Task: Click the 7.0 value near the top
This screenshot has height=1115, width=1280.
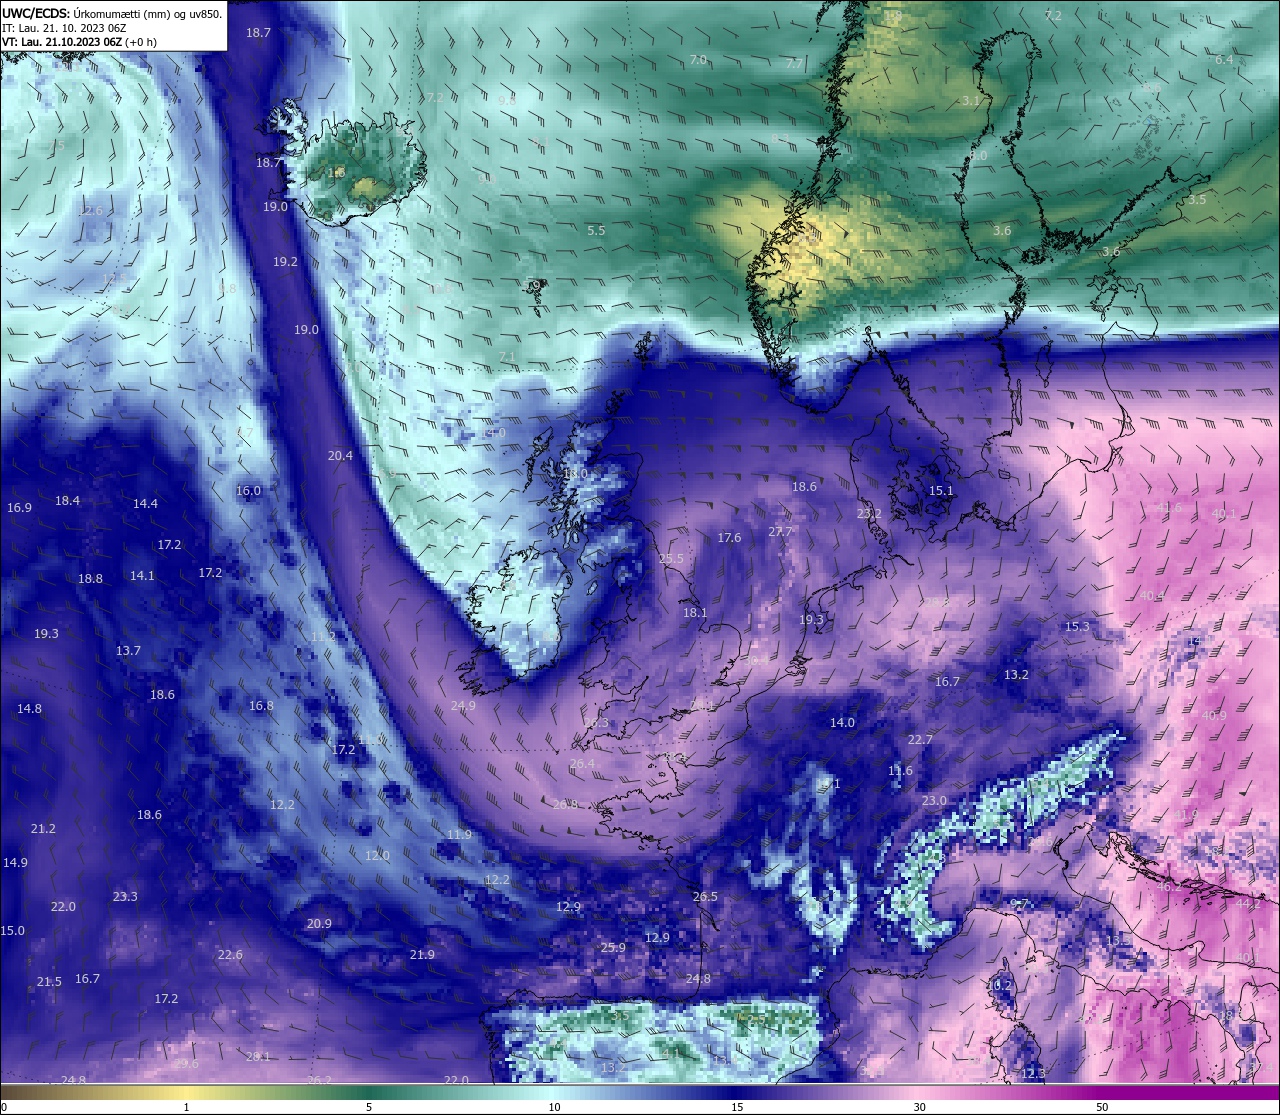Action: 698,60
